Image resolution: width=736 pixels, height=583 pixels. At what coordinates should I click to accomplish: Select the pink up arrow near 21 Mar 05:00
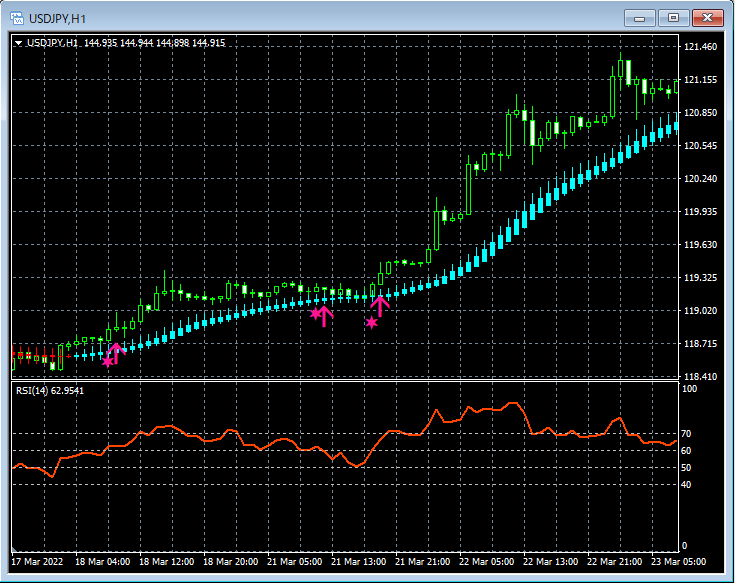click(324, 316)
